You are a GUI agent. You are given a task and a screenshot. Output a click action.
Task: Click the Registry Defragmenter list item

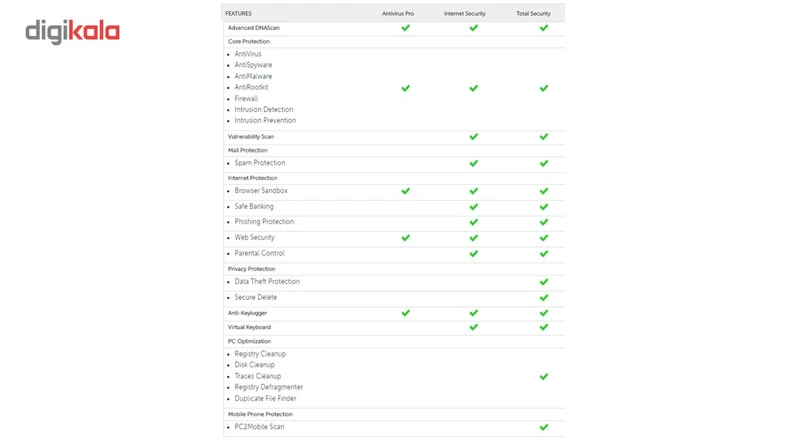pos(269,387)
